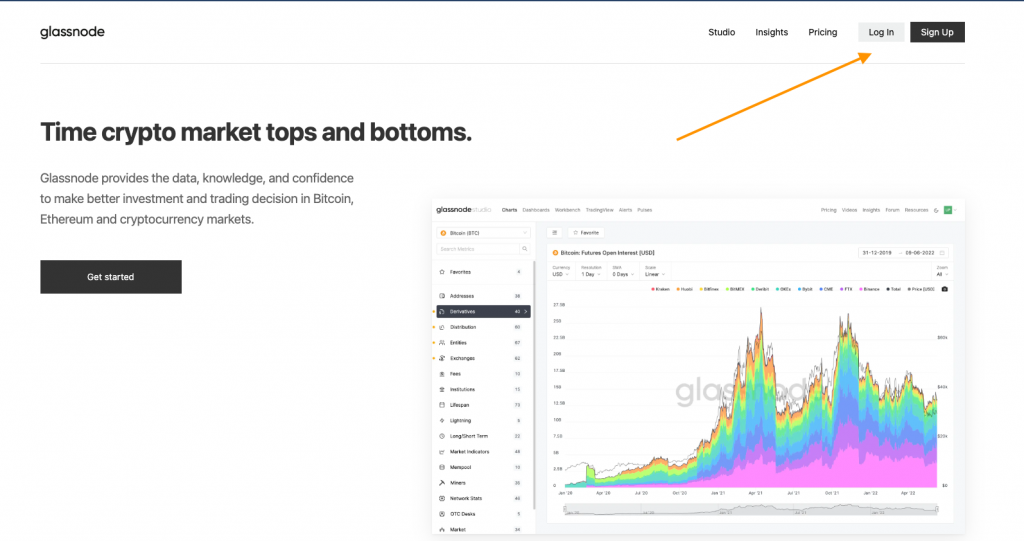The height and width of the screenshot is (541, 1024).
Task: Select the Network Stats category icon
Action: click(x=442, y=499)
